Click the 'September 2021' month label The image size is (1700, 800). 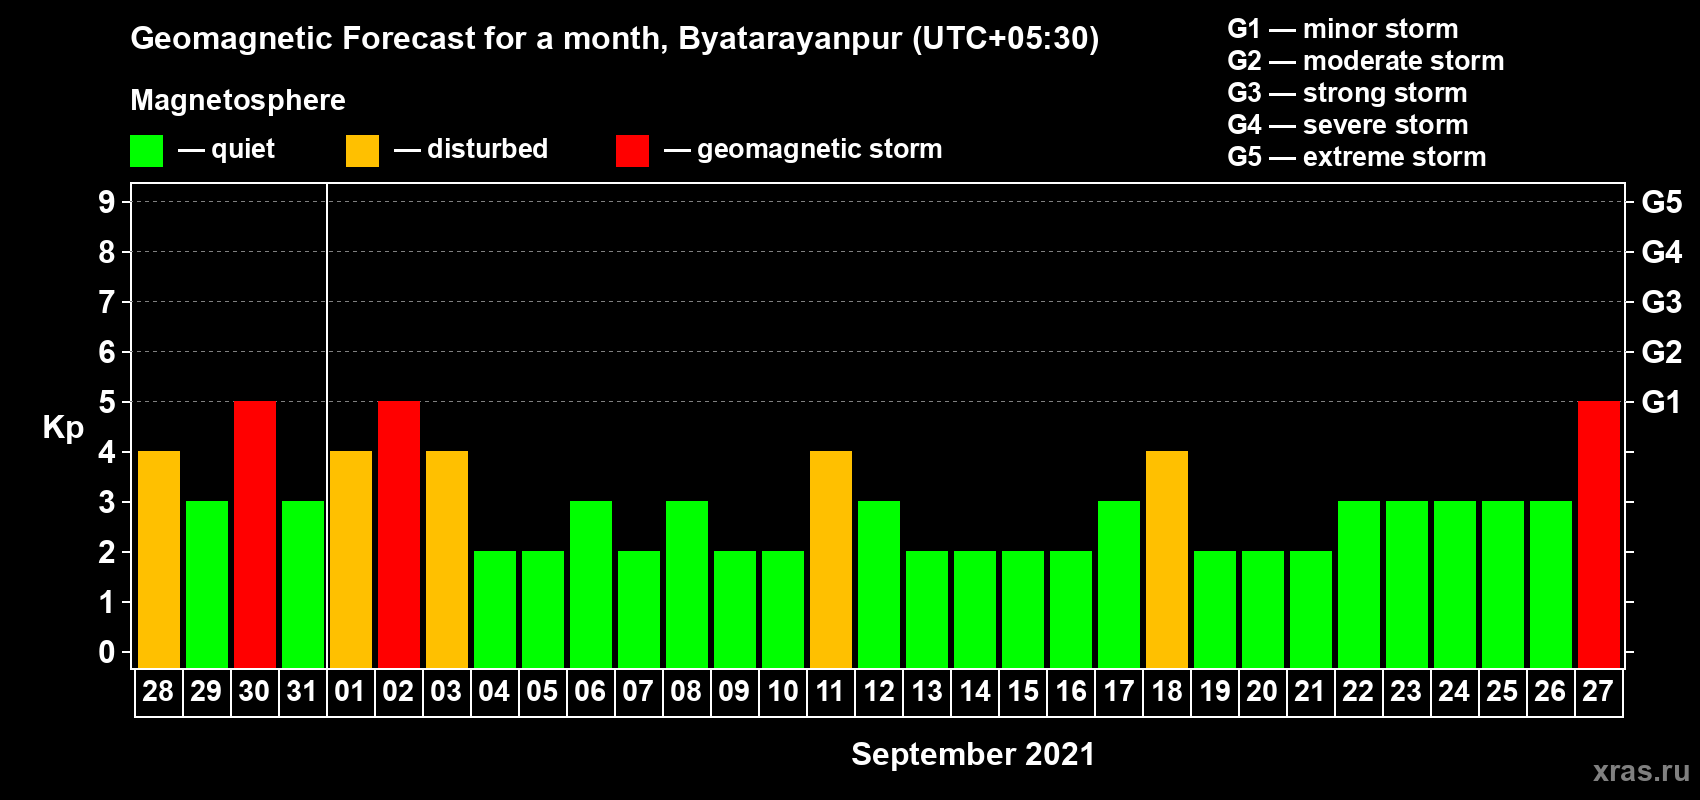click(x=973, y=754)
